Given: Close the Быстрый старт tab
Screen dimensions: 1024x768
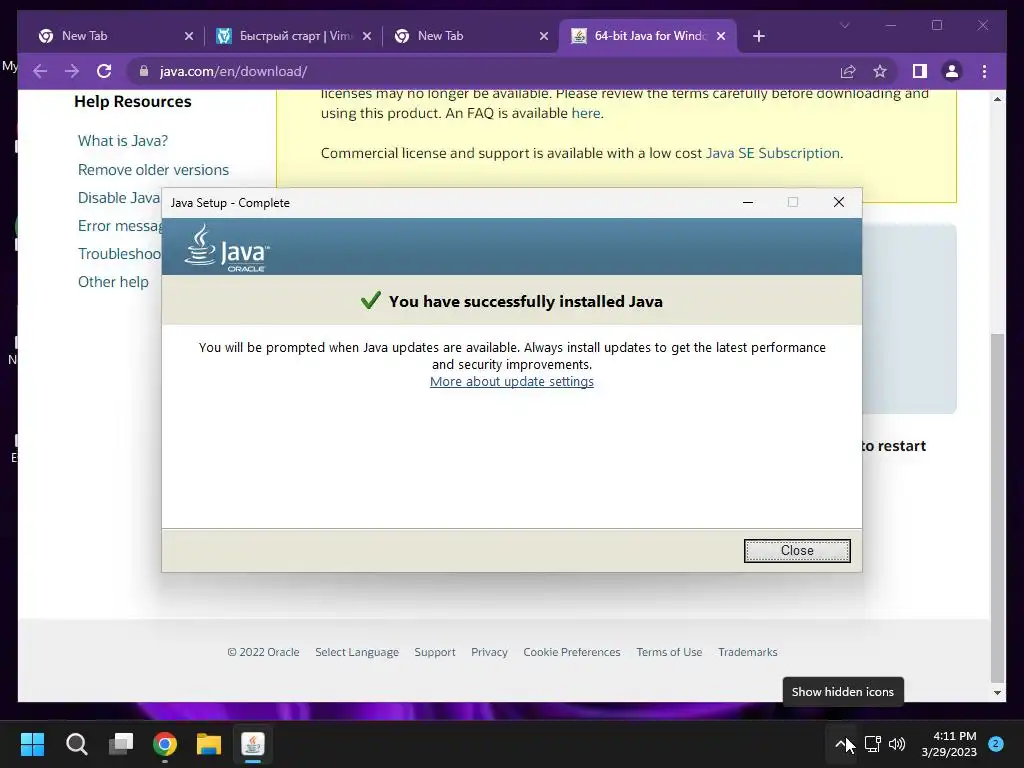Looking at the screenshot, I should pos(367,36).
